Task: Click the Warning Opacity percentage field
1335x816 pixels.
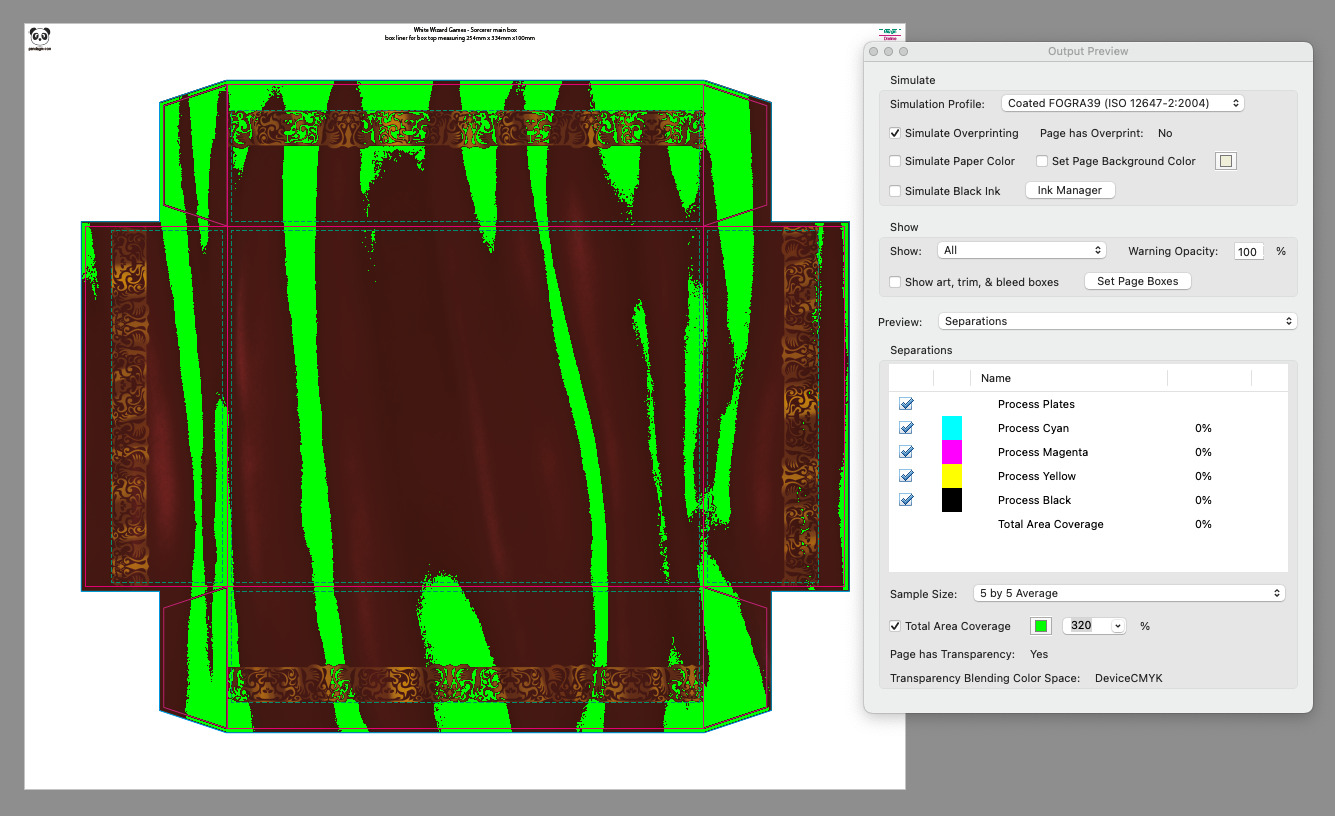Action: (x=1248, y=252)
